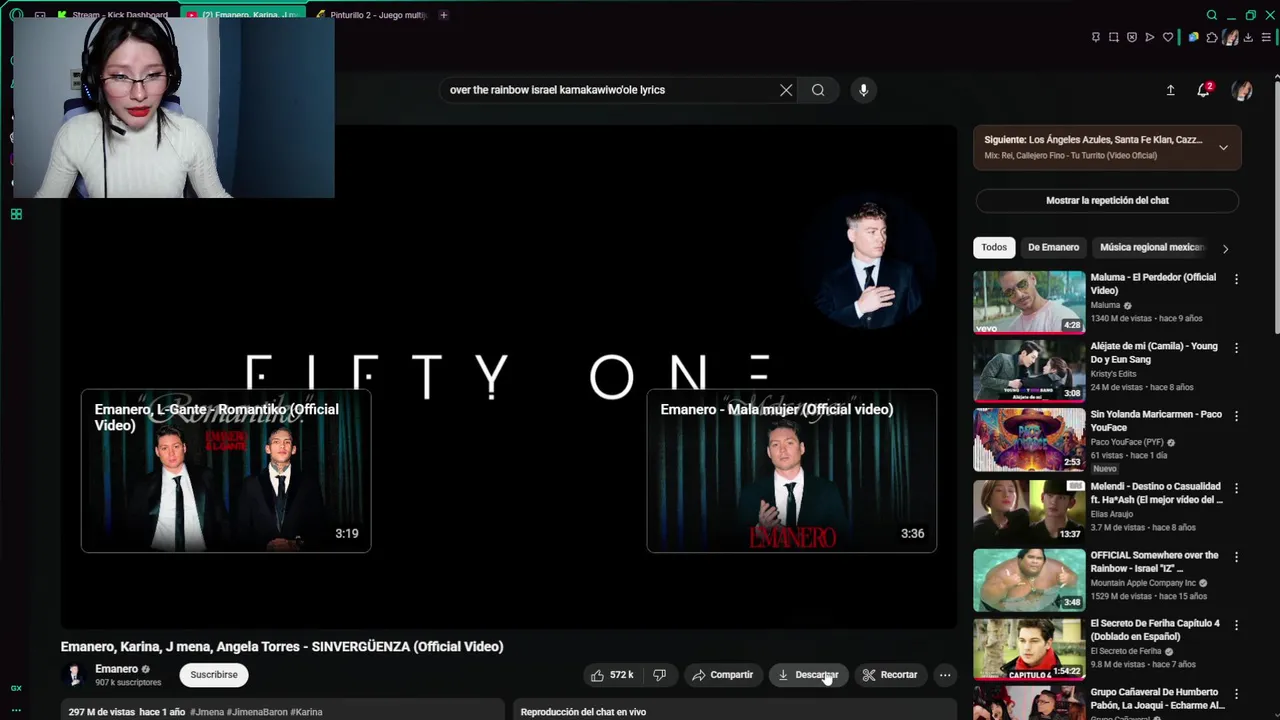Image resolution: width=1280 pixels, height=720 pixels.
Task: Open the colorful extension icon in toolbar
Action: 1193,37
